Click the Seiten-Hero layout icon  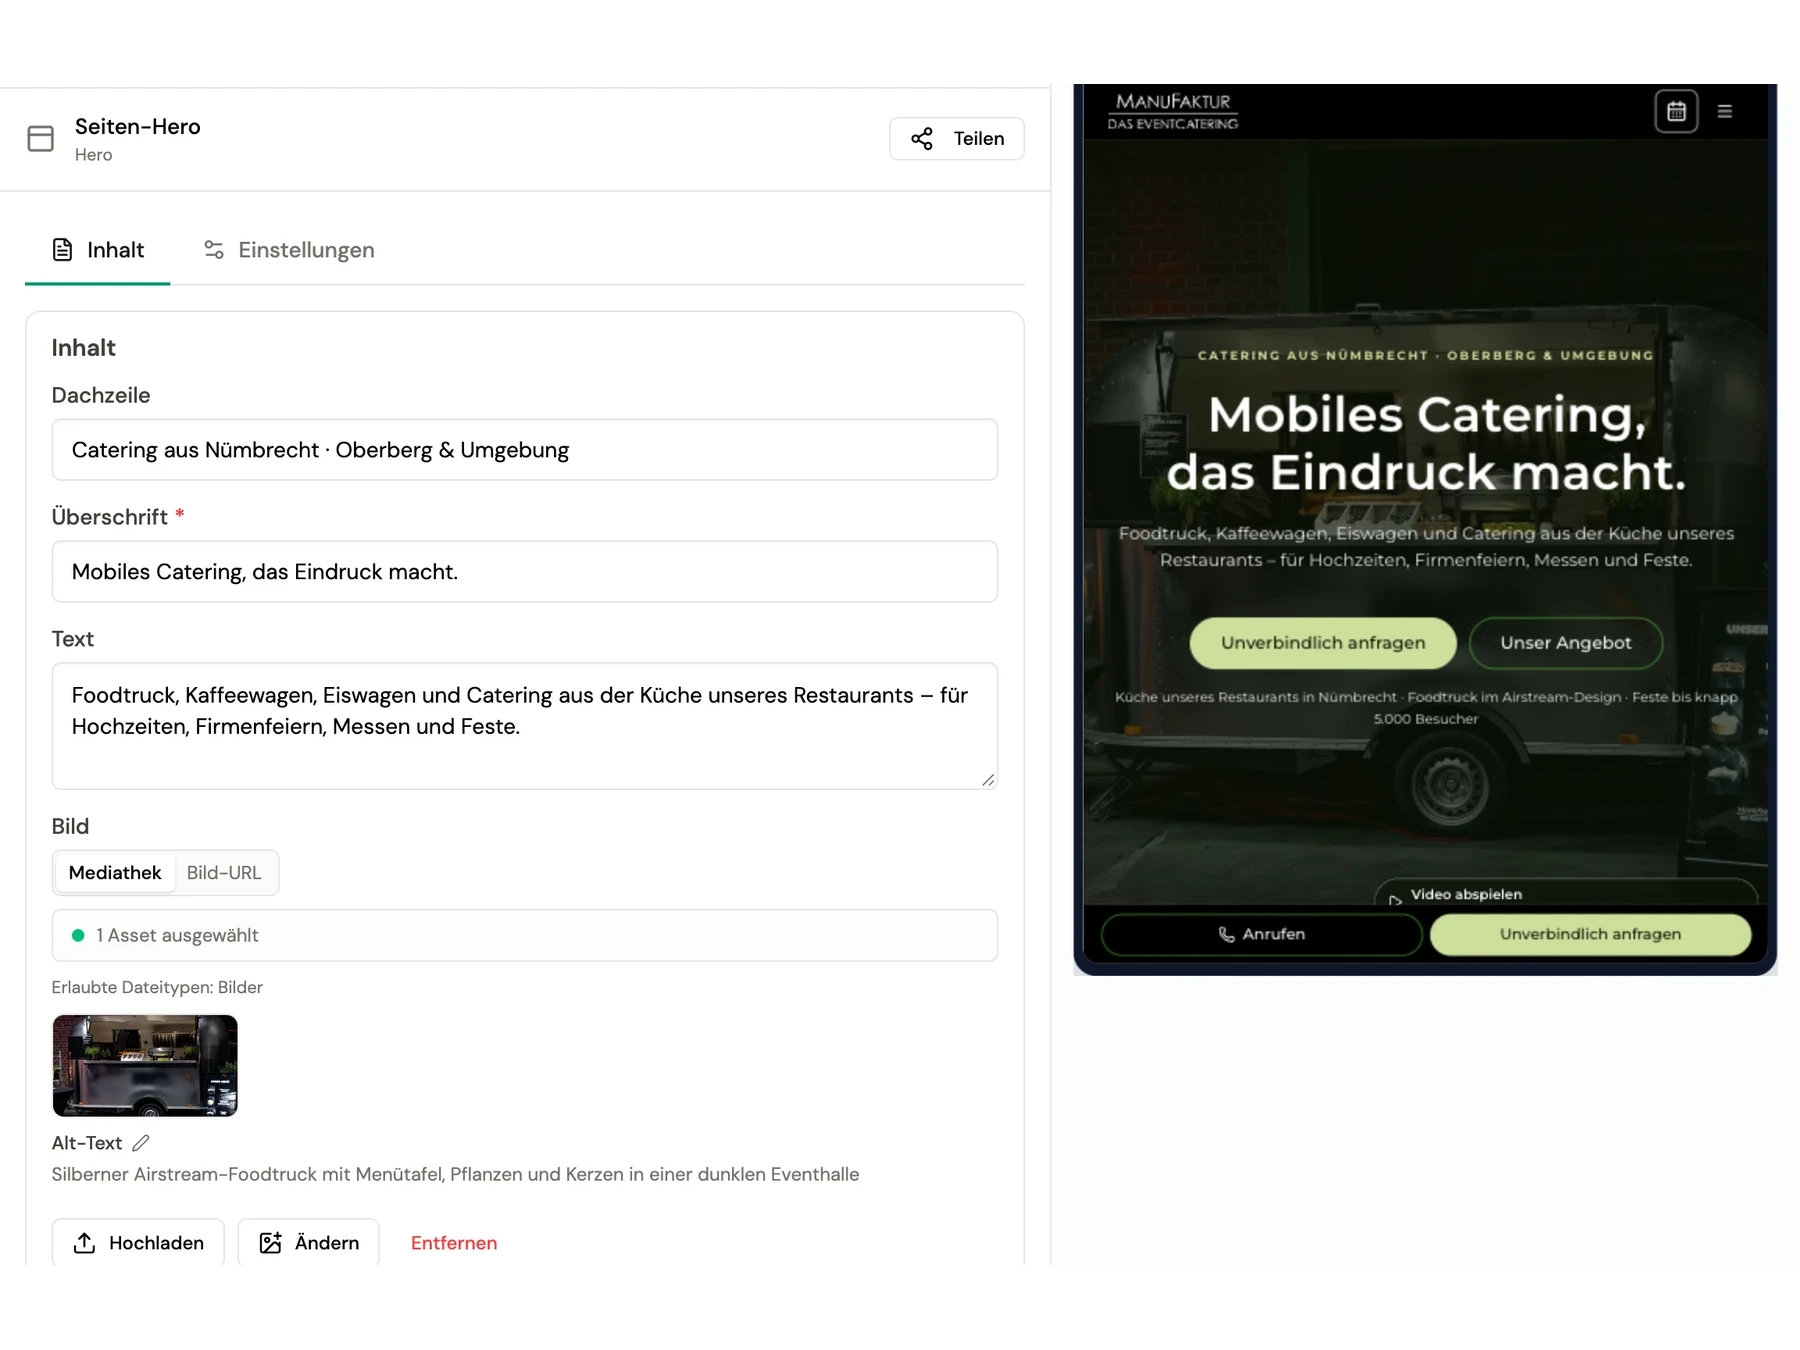[40, 138]
